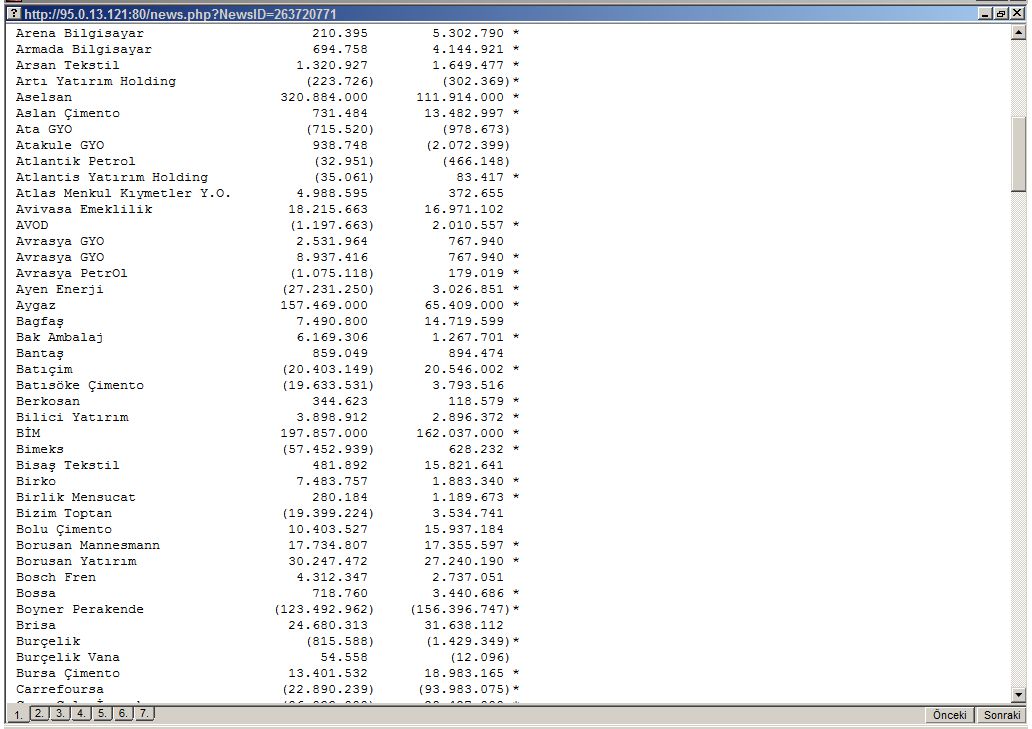
Task: Click the Borusan Mannesmann entry
Action: pos(88,545)
